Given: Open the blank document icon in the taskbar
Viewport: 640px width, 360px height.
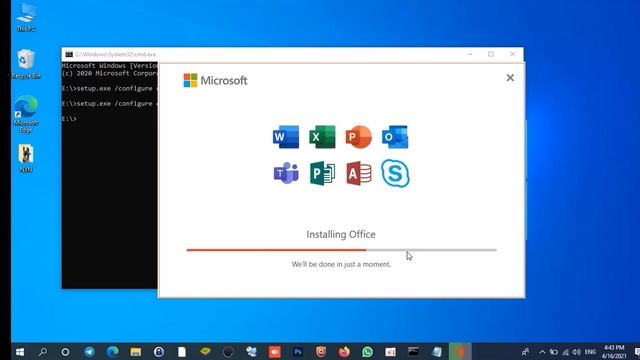Looking at the screenshot, I should [182, 352].
